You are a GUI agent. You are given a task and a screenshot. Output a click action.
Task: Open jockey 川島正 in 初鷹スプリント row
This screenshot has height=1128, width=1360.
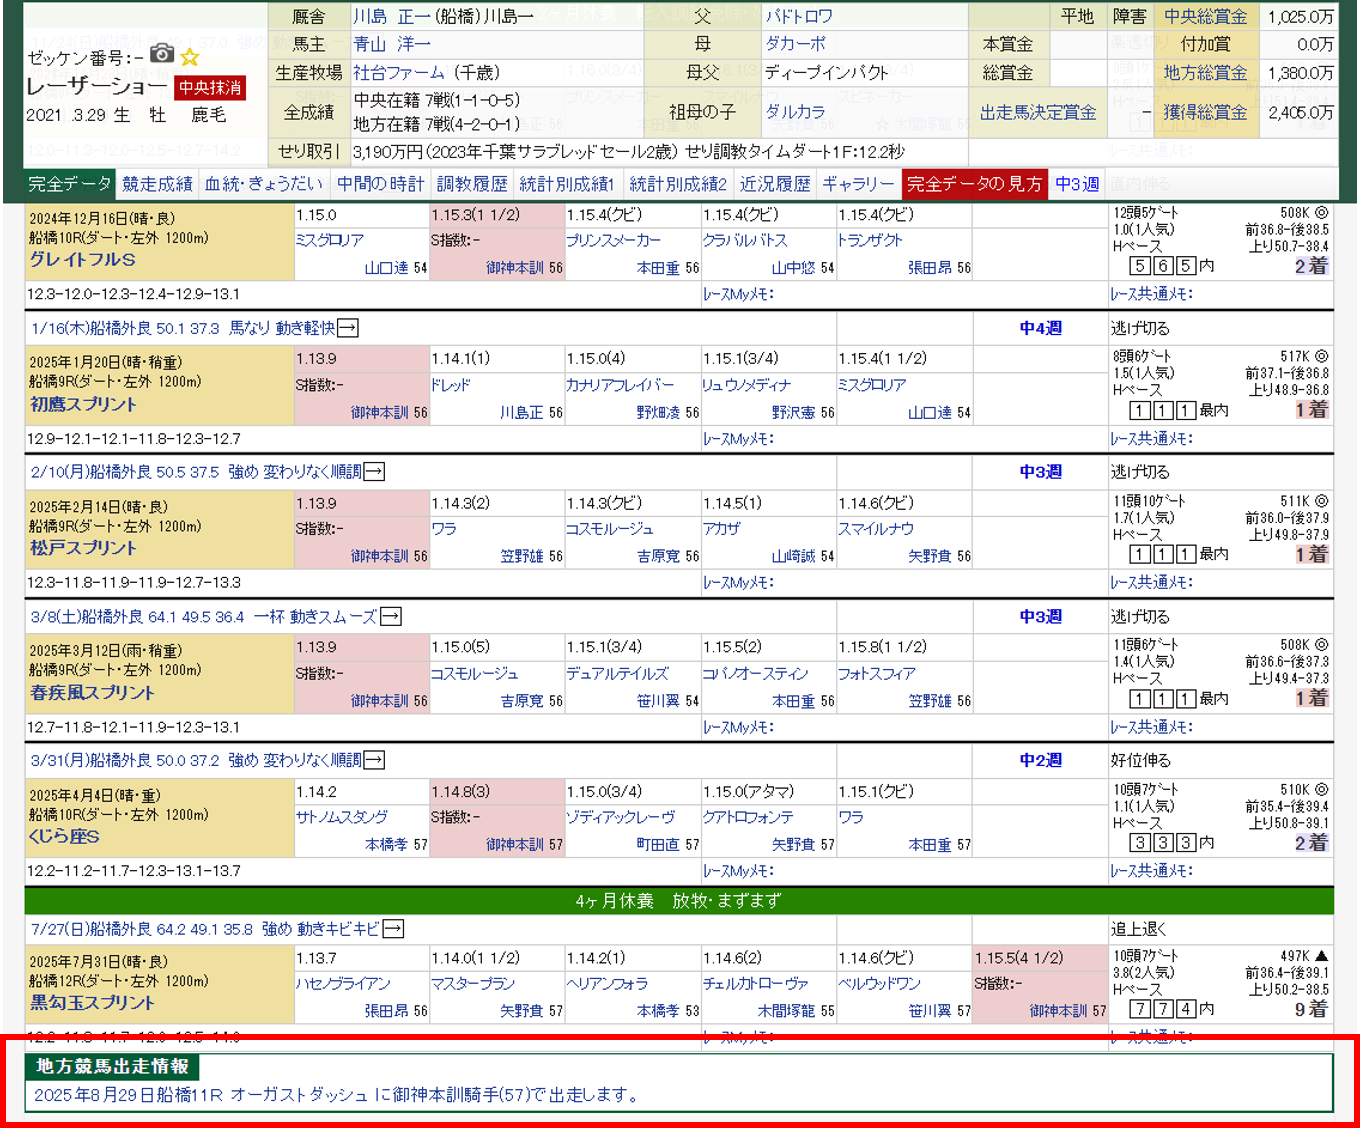[x=524, y=412]
